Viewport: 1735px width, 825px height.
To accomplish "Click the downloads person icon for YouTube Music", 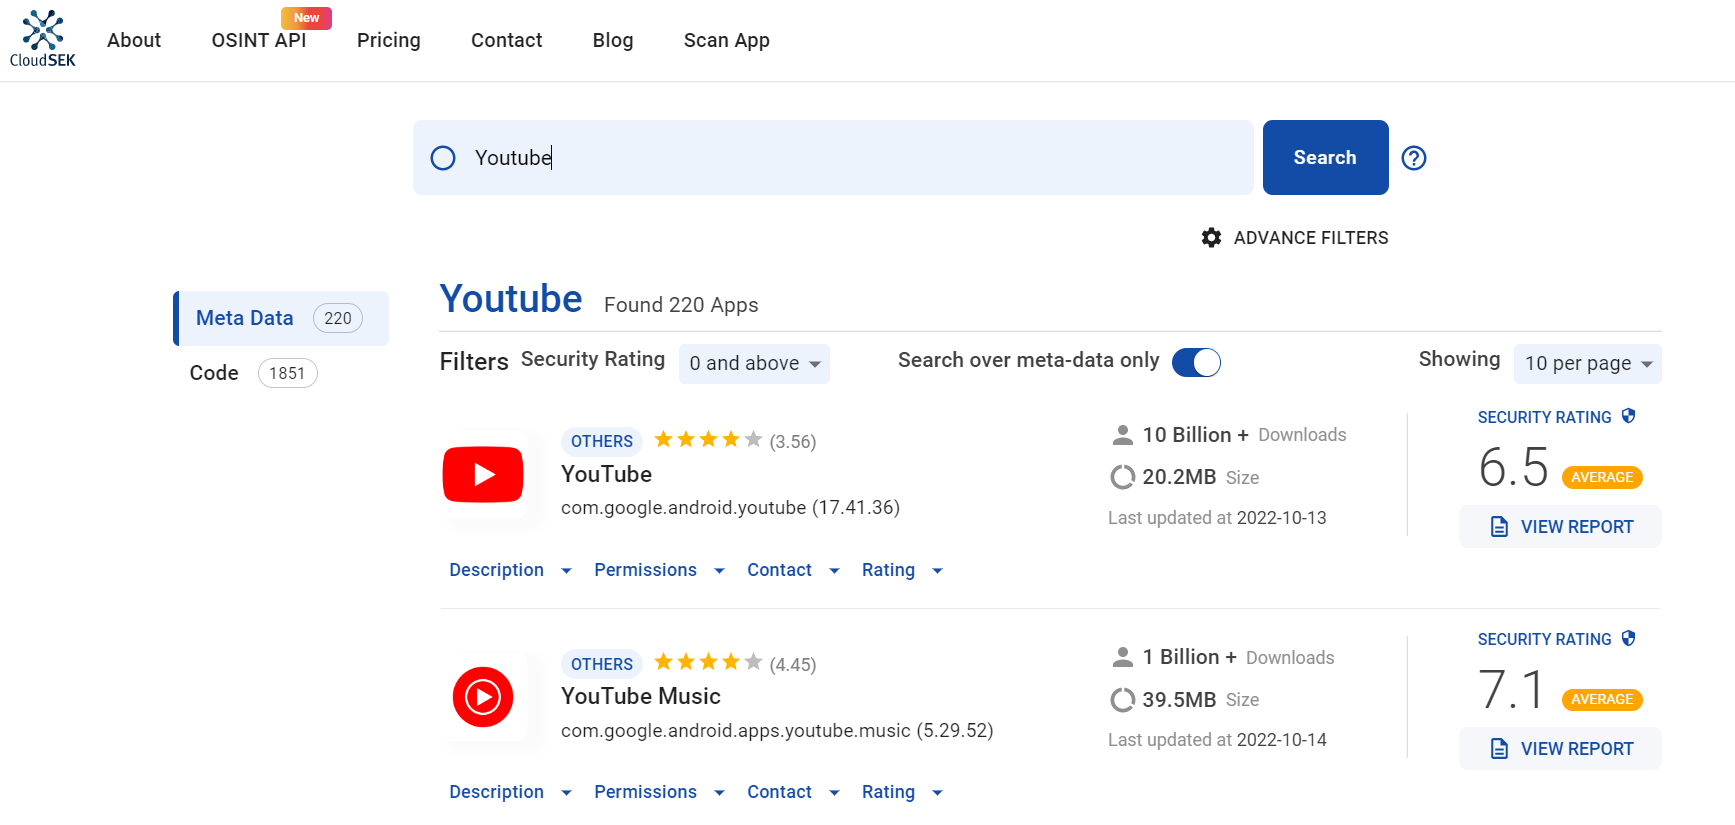I will pyautogui.click(x=1123, y=657).
